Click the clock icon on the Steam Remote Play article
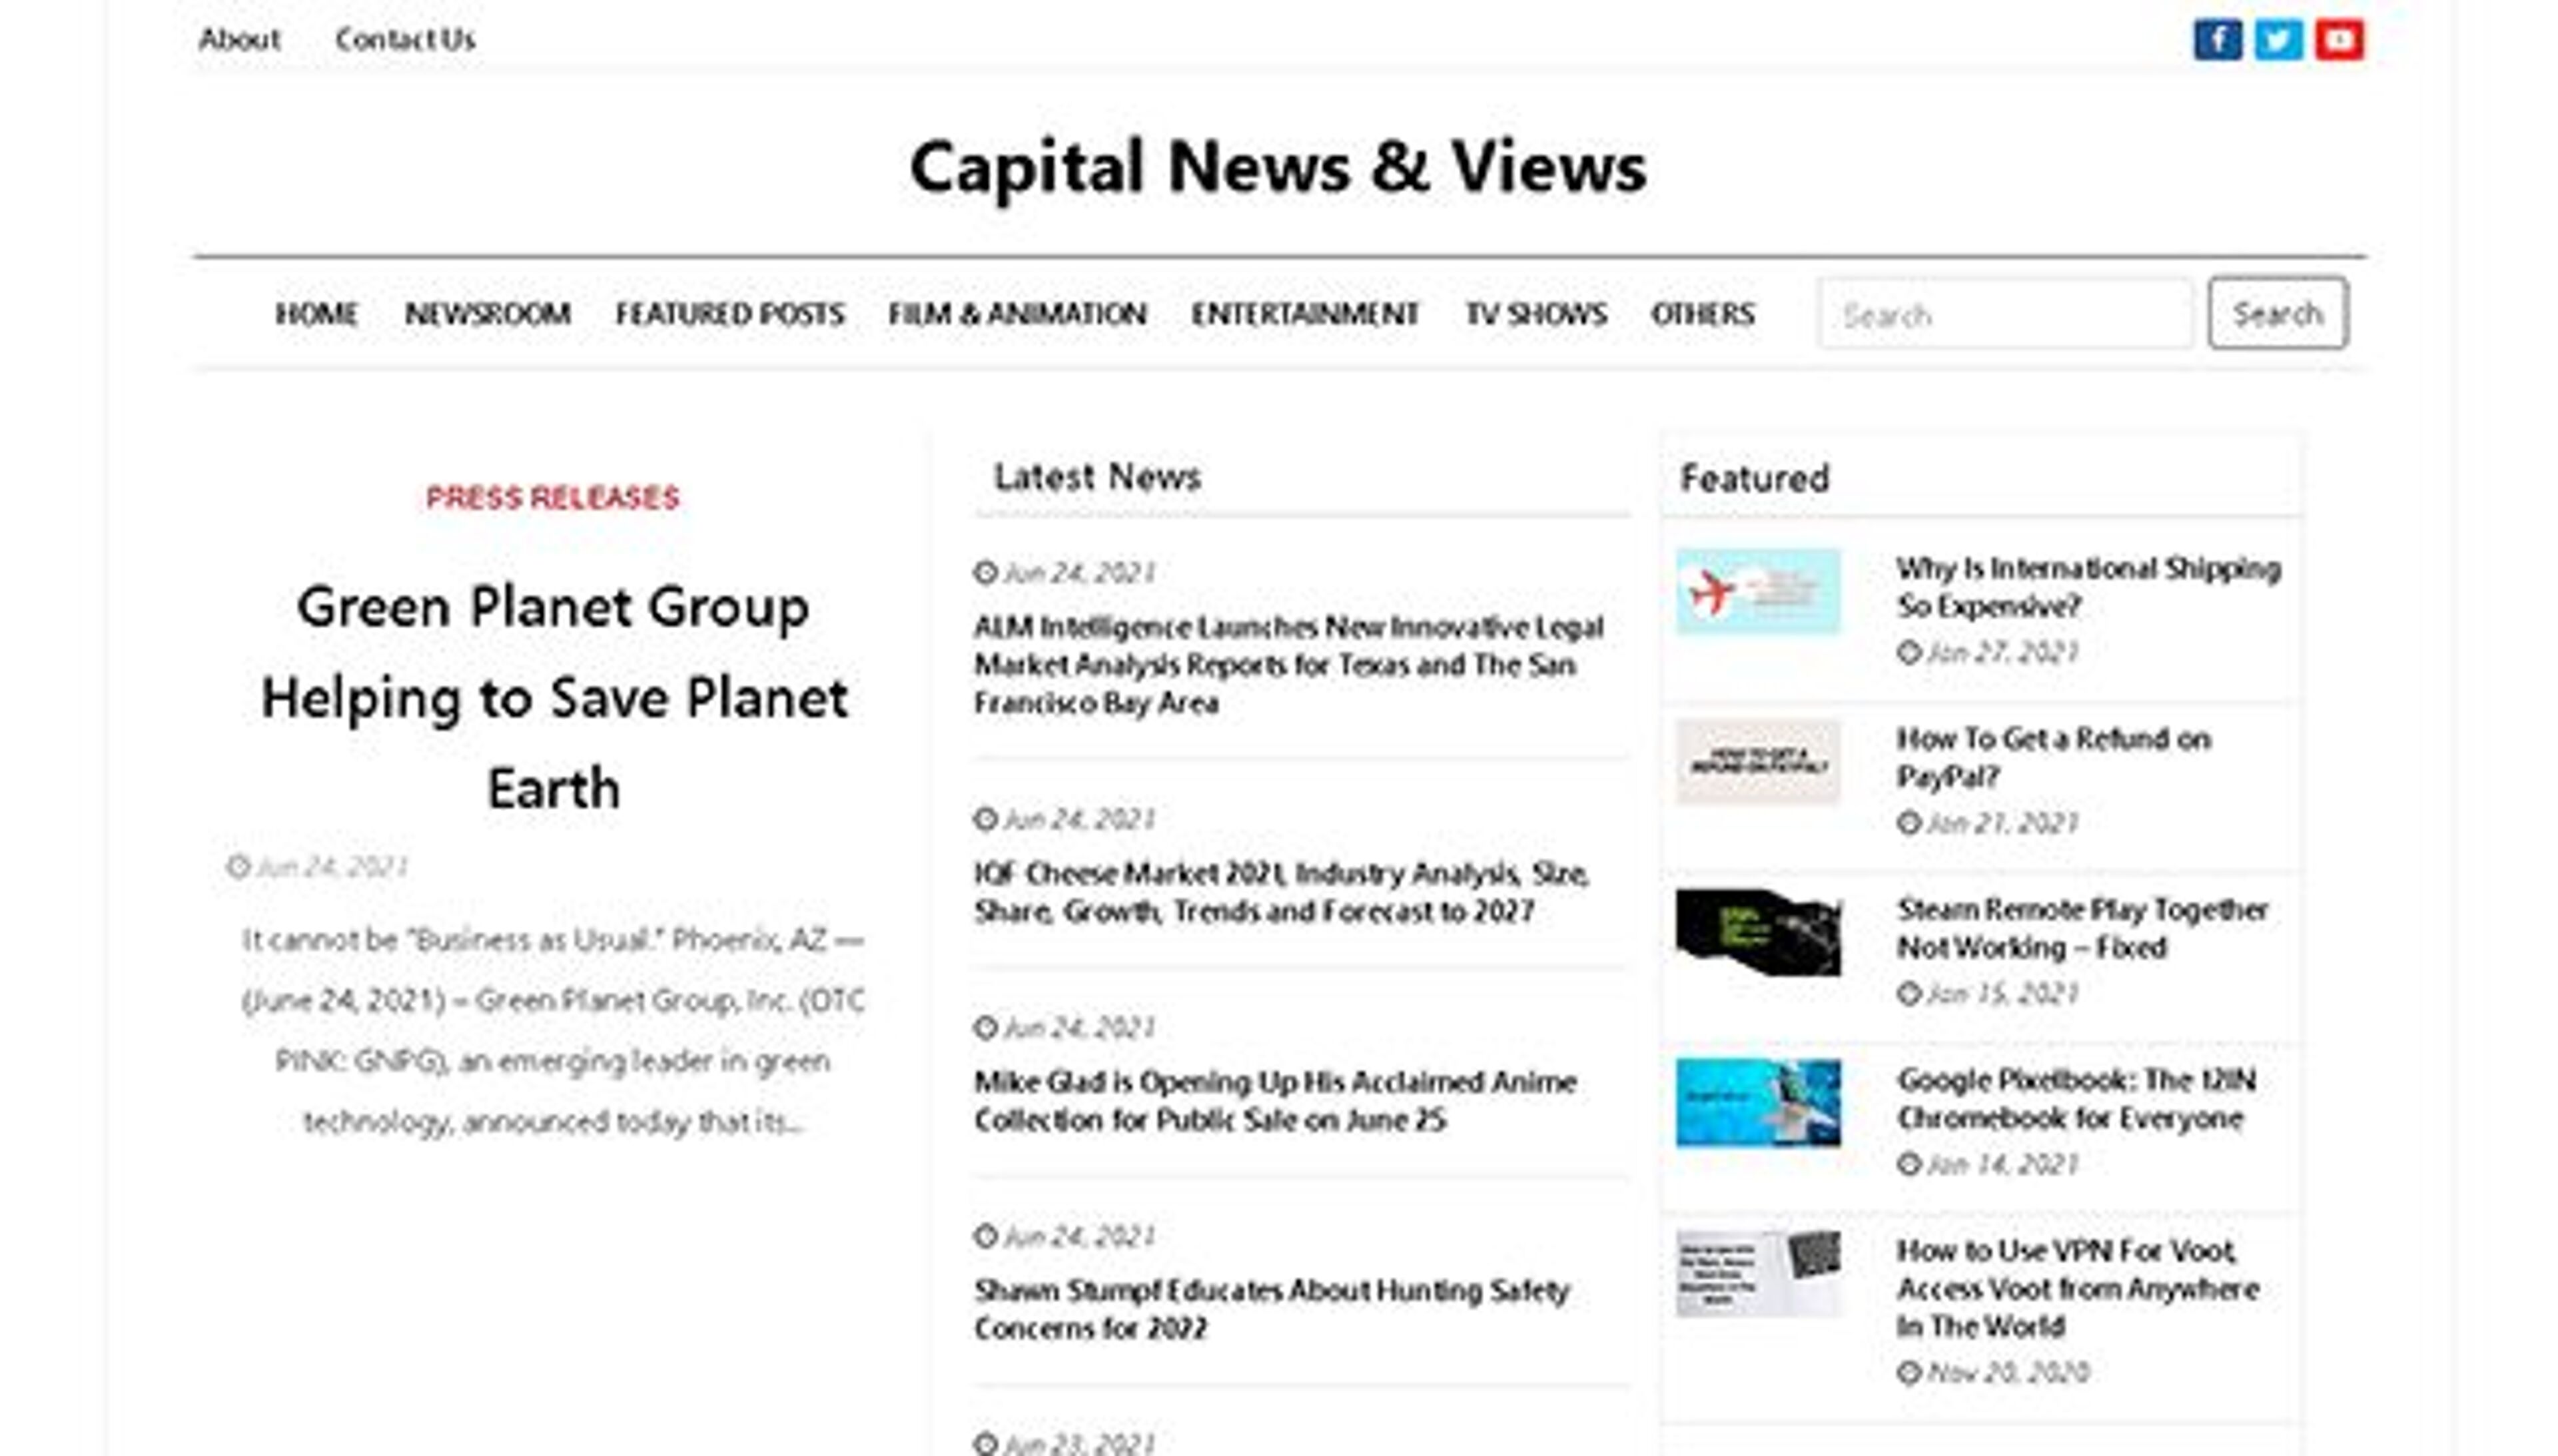Image resolution: width=2558 pixels, height=1456 pixels. pos(1909,994)
